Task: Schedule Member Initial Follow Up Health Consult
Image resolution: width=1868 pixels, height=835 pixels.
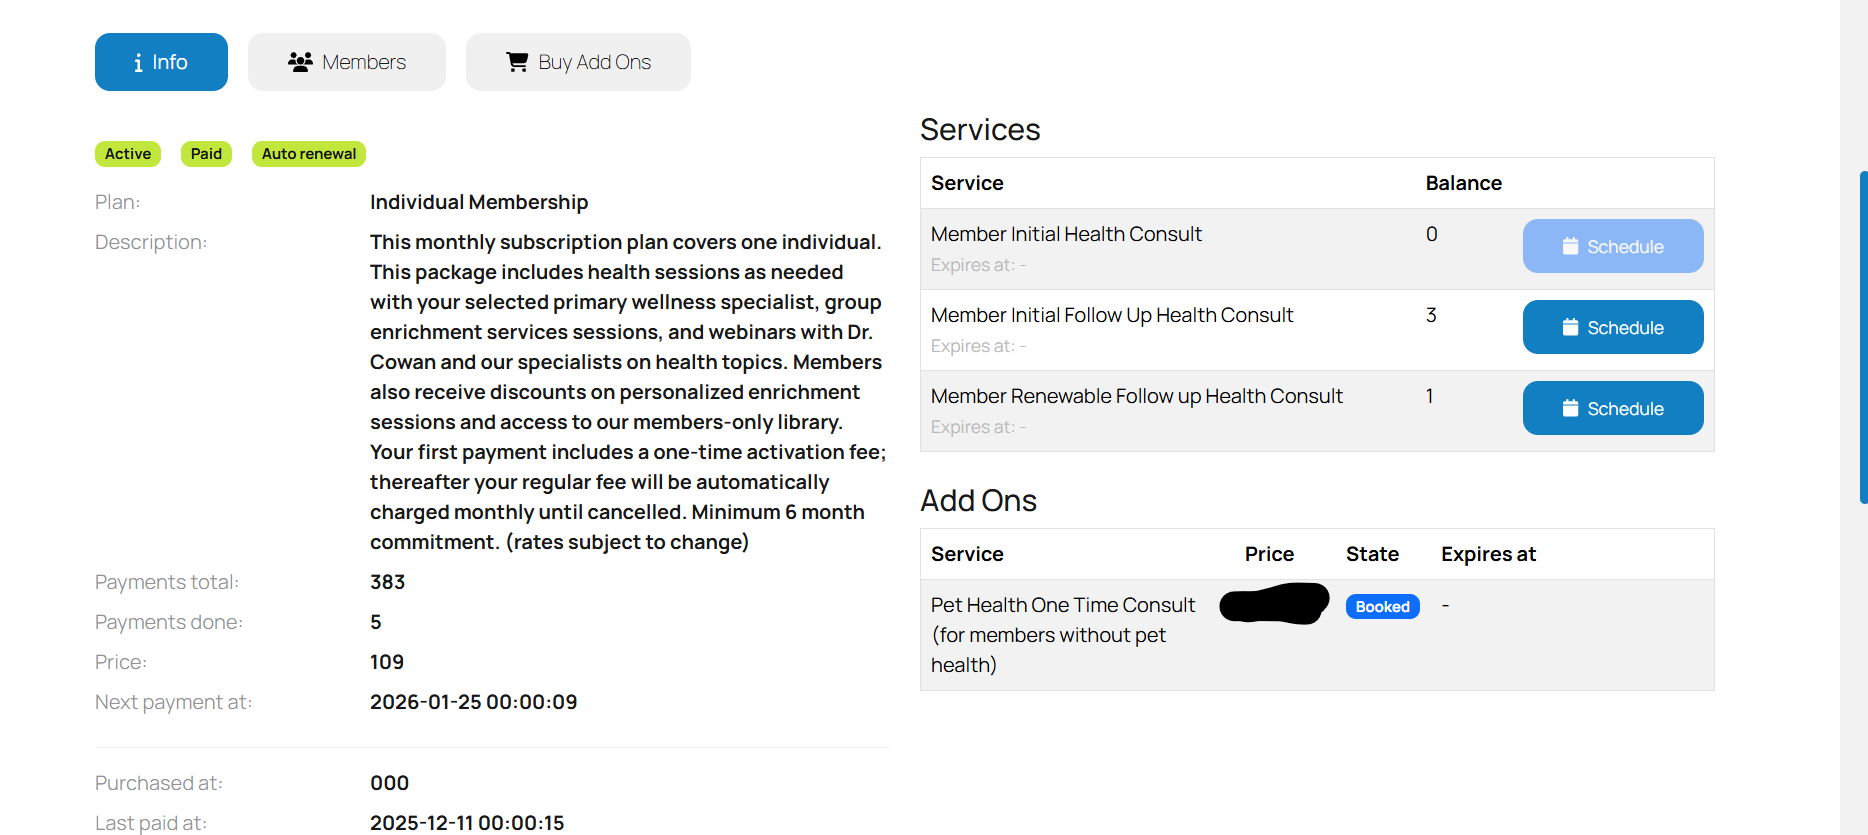Action: click(x=1612, y=327)
